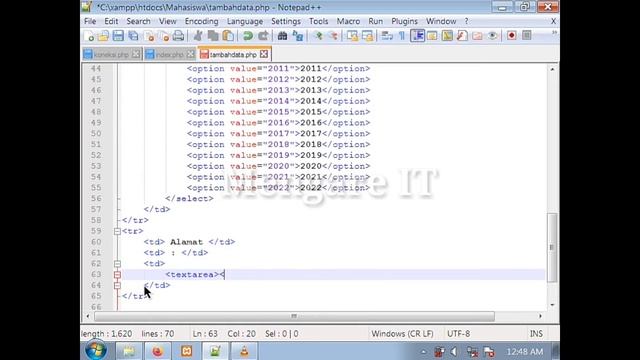Click the Redo arrow icon

point(263,36)
